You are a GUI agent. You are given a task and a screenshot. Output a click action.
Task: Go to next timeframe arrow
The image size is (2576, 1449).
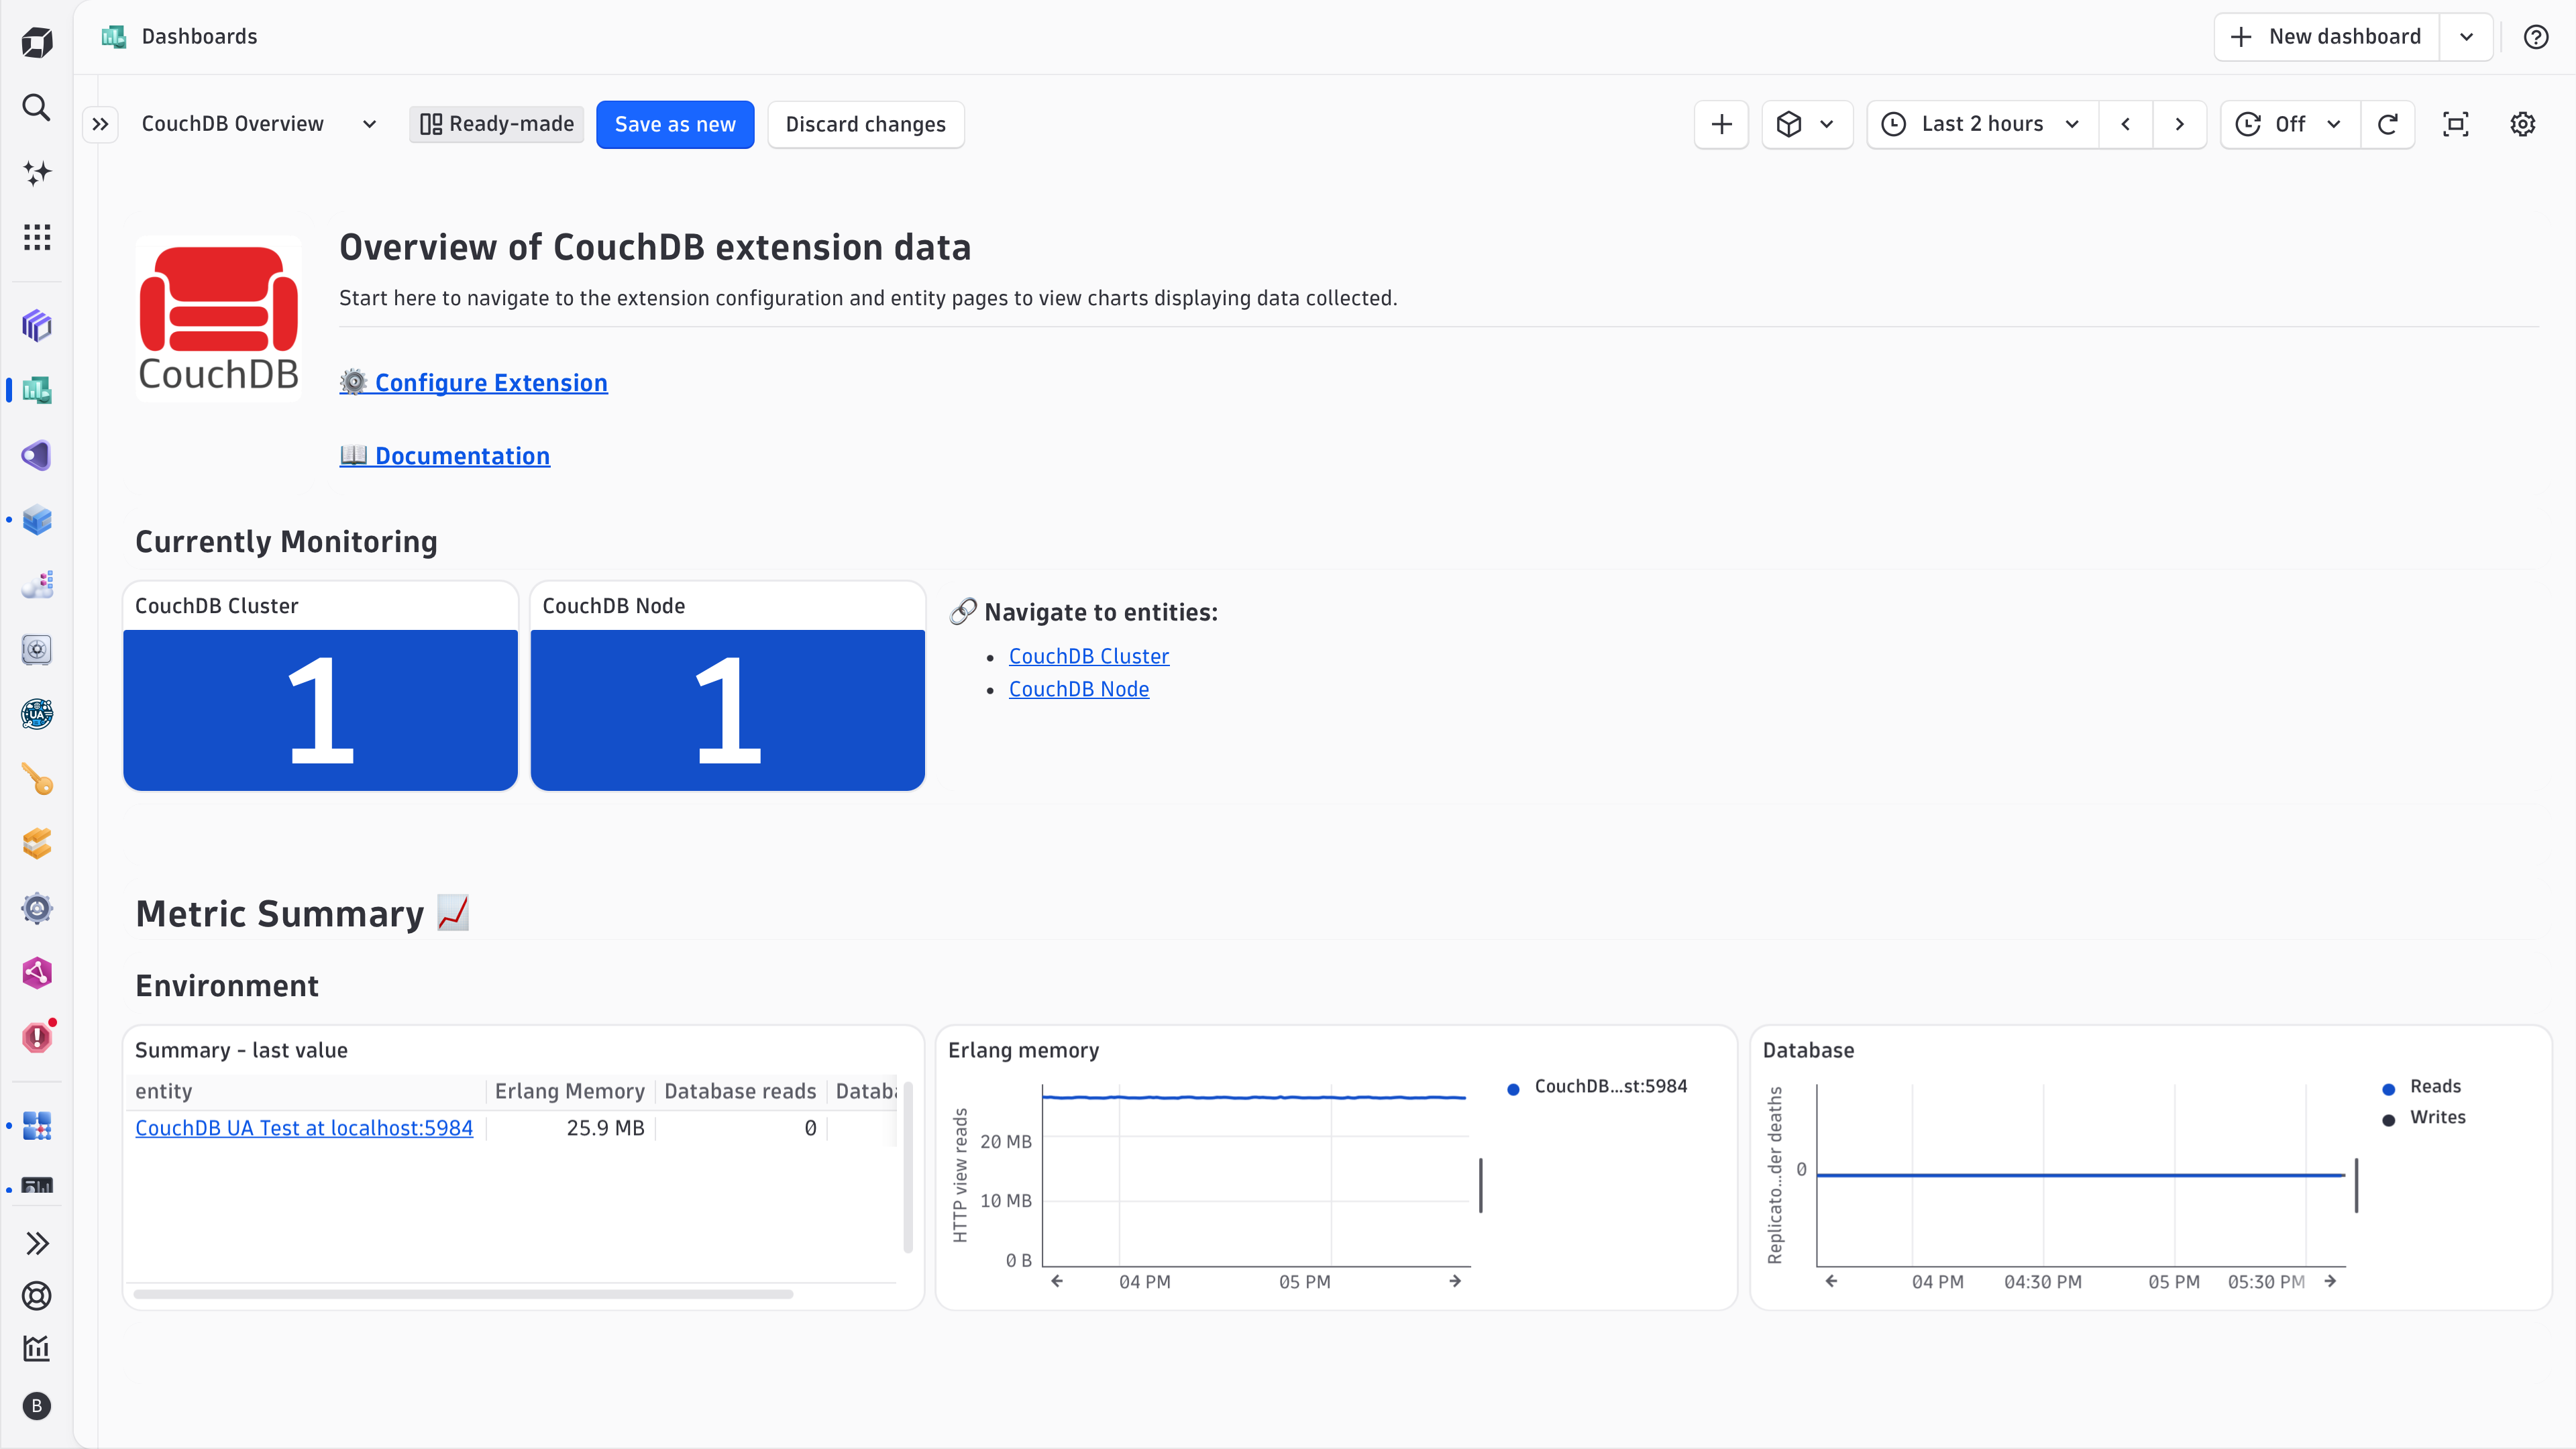(2180, 124)
